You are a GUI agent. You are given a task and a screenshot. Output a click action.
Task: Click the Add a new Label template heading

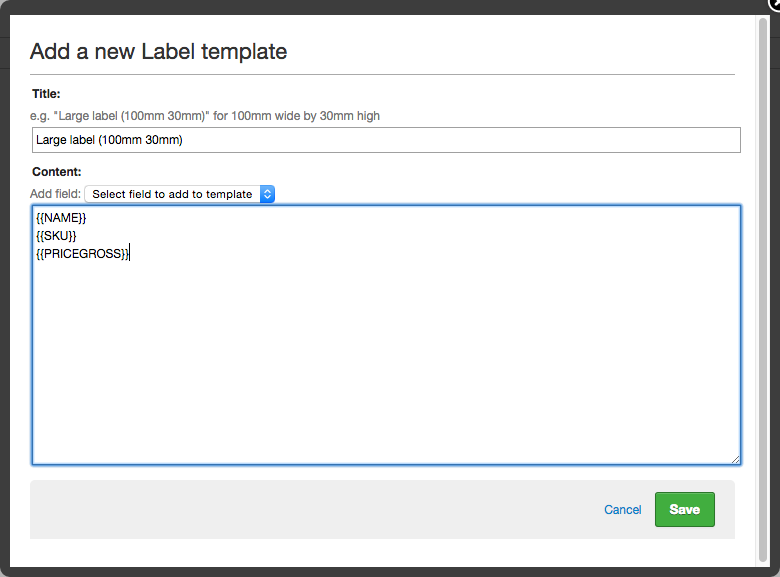click(x=158, y=51)
